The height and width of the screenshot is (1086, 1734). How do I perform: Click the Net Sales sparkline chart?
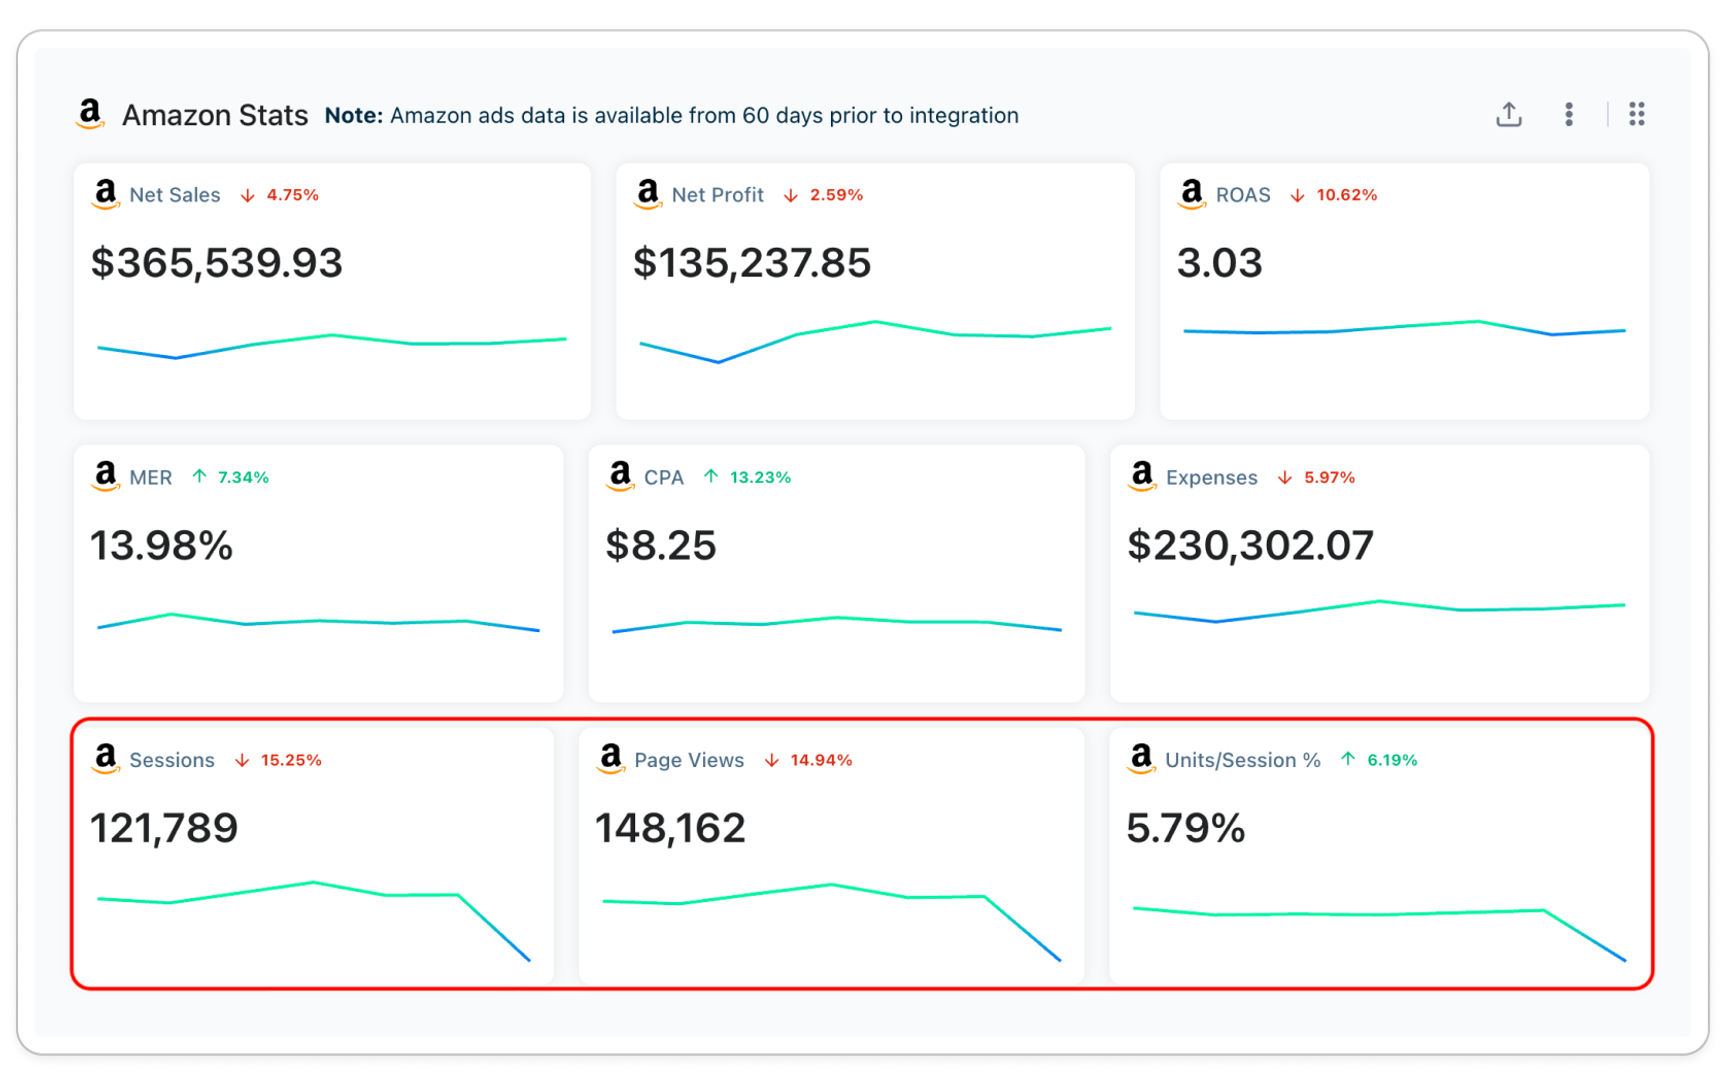[332, 345]
